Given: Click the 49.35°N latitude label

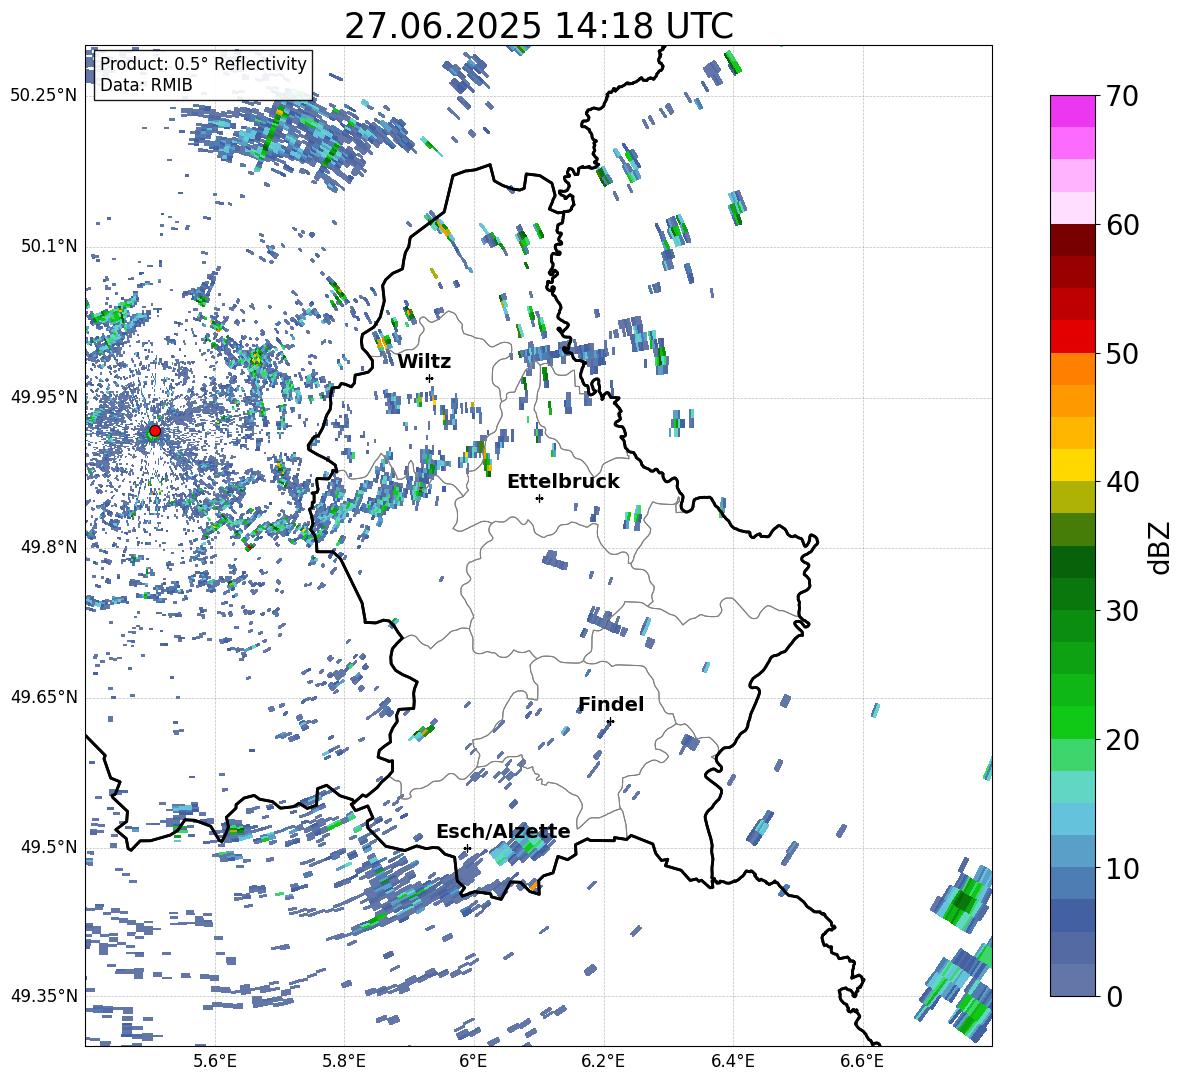Looking at the screenshot, I should 44,996.
